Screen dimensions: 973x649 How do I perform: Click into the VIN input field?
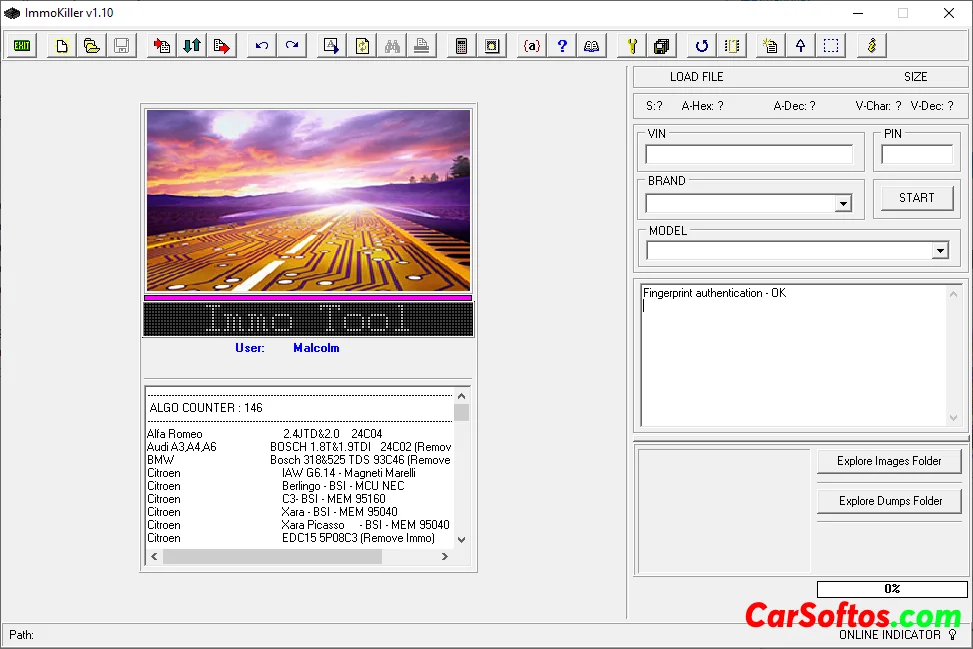click(x=749, y=155)
